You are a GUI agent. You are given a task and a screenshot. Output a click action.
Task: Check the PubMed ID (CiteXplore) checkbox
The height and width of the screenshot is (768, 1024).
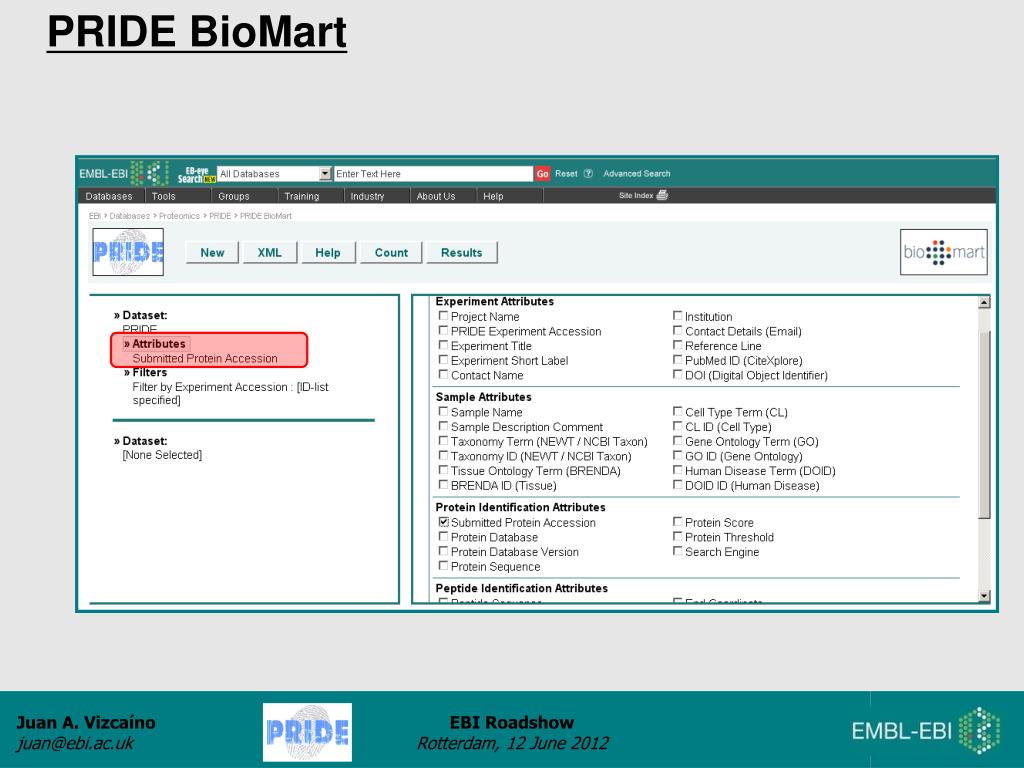(x=677, y=360)
